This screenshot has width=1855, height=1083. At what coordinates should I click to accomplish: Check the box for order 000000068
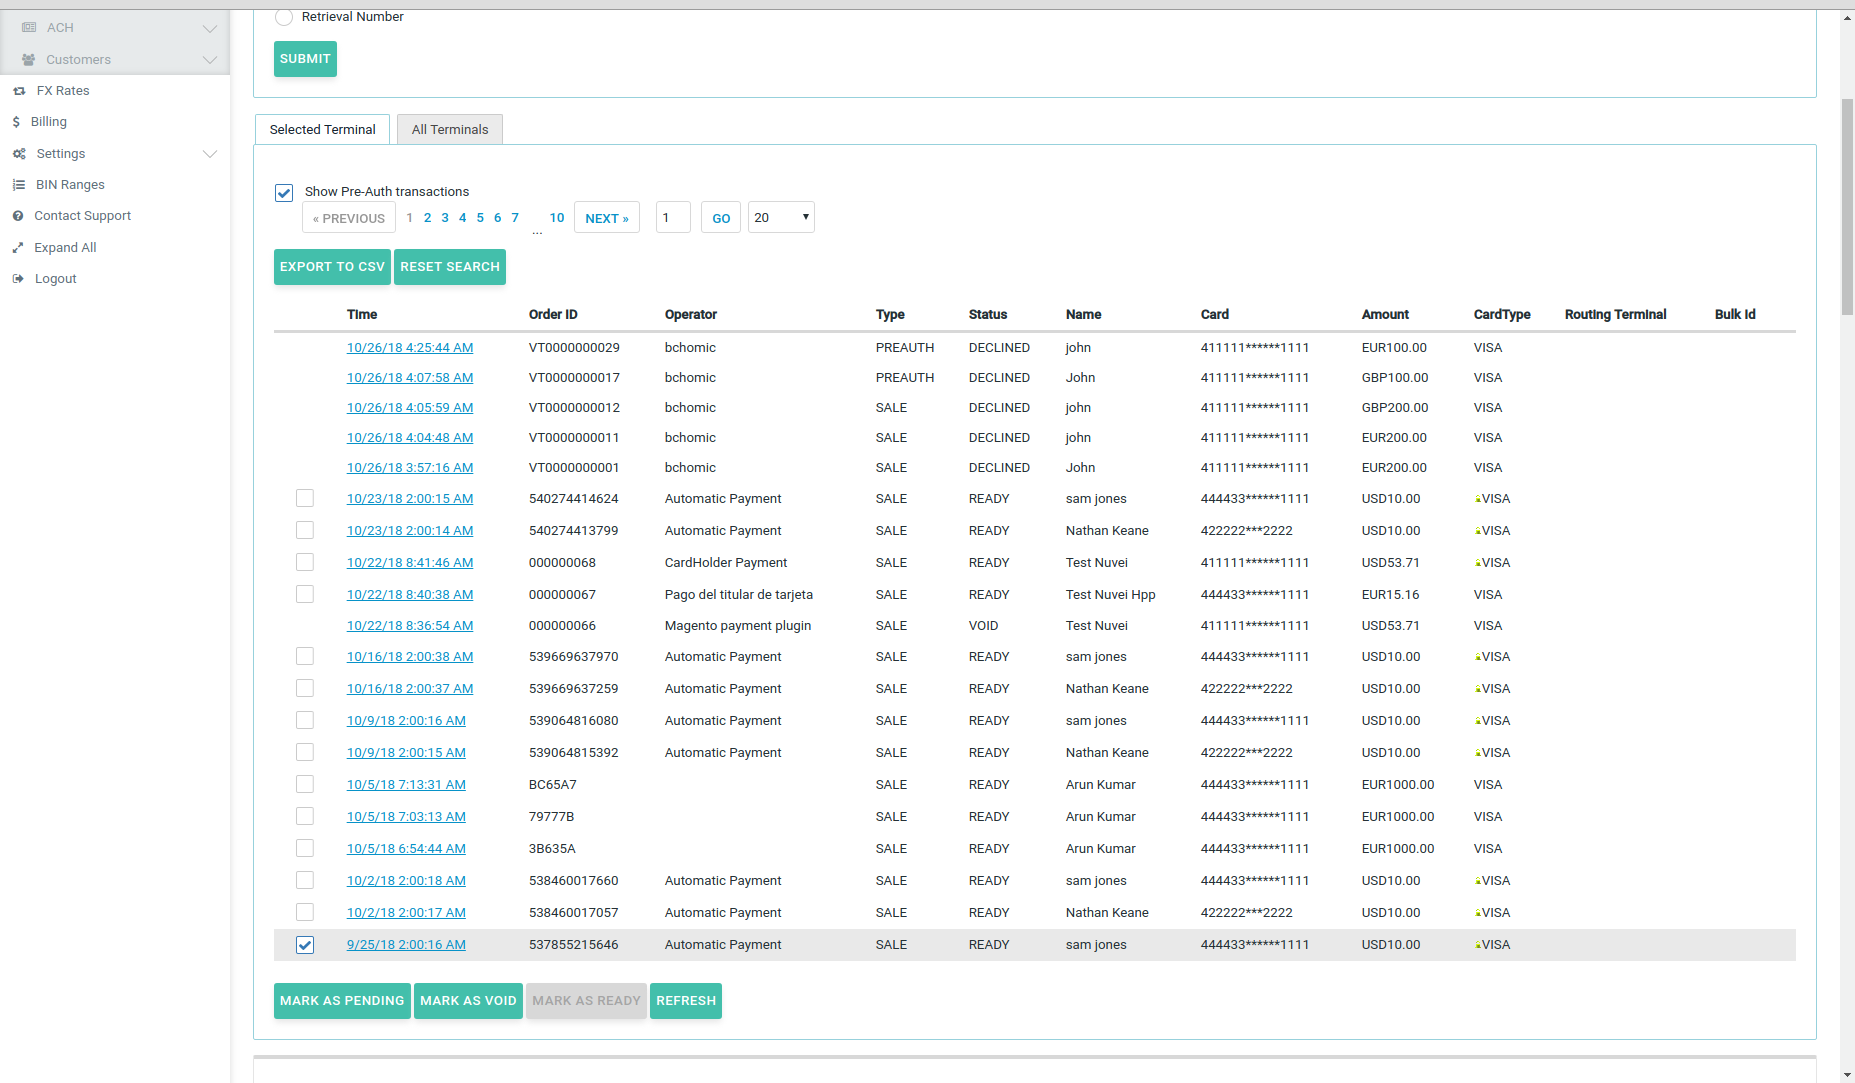tap(305, 562)
